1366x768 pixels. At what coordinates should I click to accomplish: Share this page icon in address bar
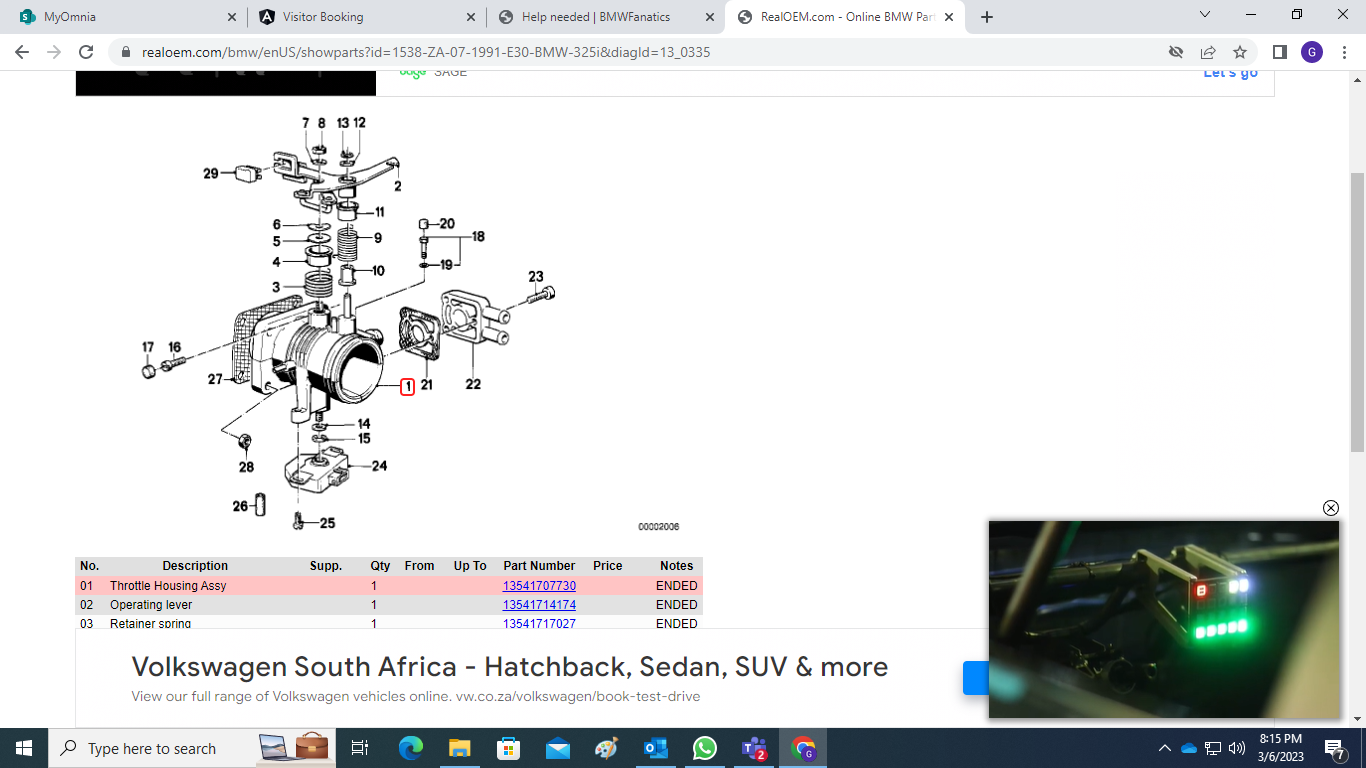click(x=1208, y=52)
